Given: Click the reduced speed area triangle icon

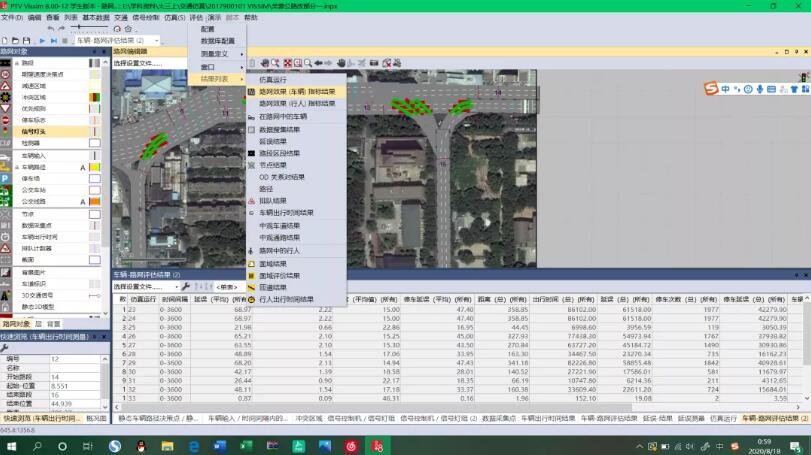Looking at the screenshot, I should (x=5, y=85).
